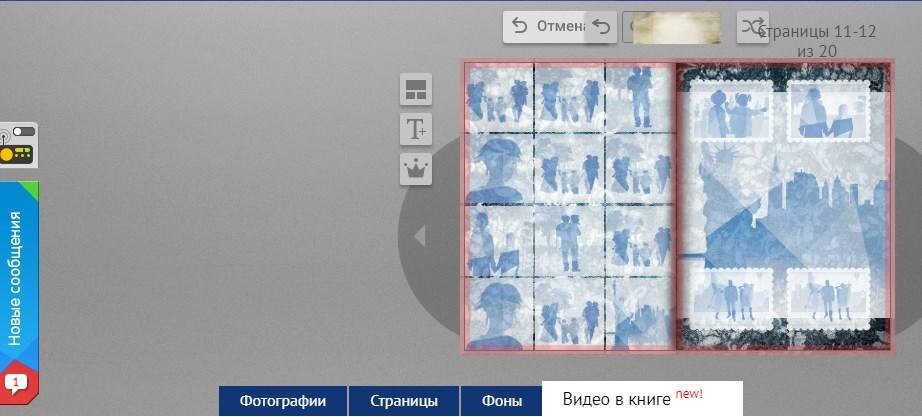Click the parchment background thumbnail at top

[x=676, y=27]
